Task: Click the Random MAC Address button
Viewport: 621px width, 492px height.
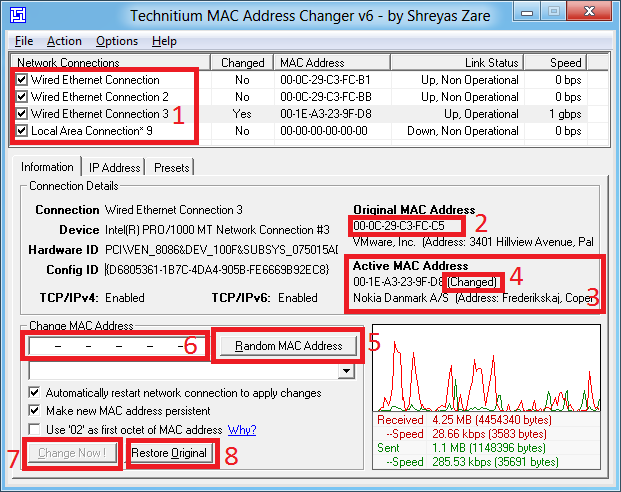Action: (288, 346)
